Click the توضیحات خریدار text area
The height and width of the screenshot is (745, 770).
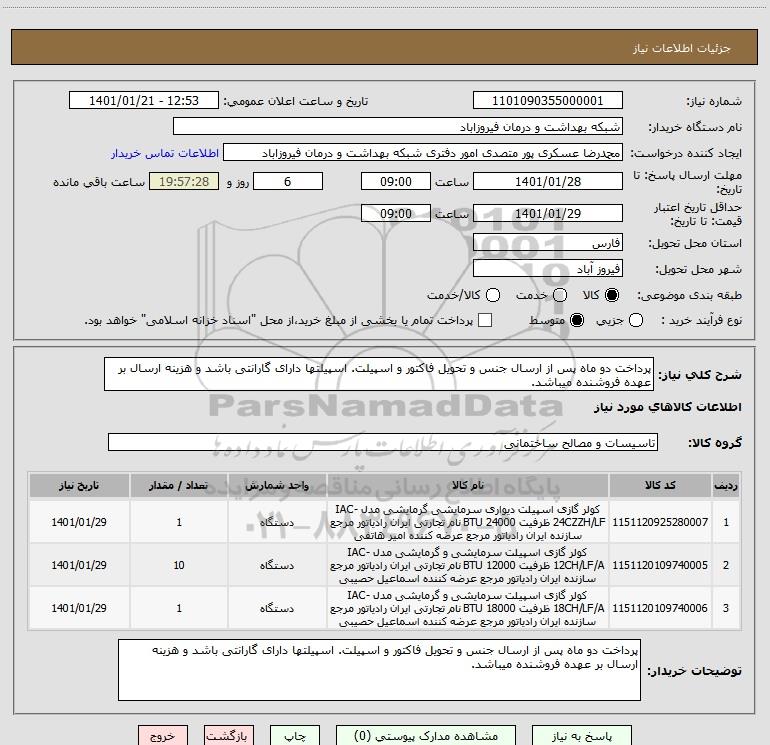(x=379, y=670)
